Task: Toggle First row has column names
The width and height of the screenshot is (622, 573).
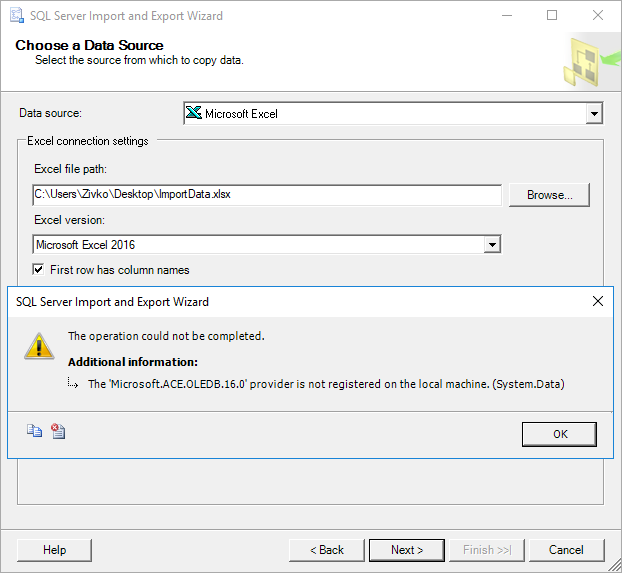Action: [39, 270]
